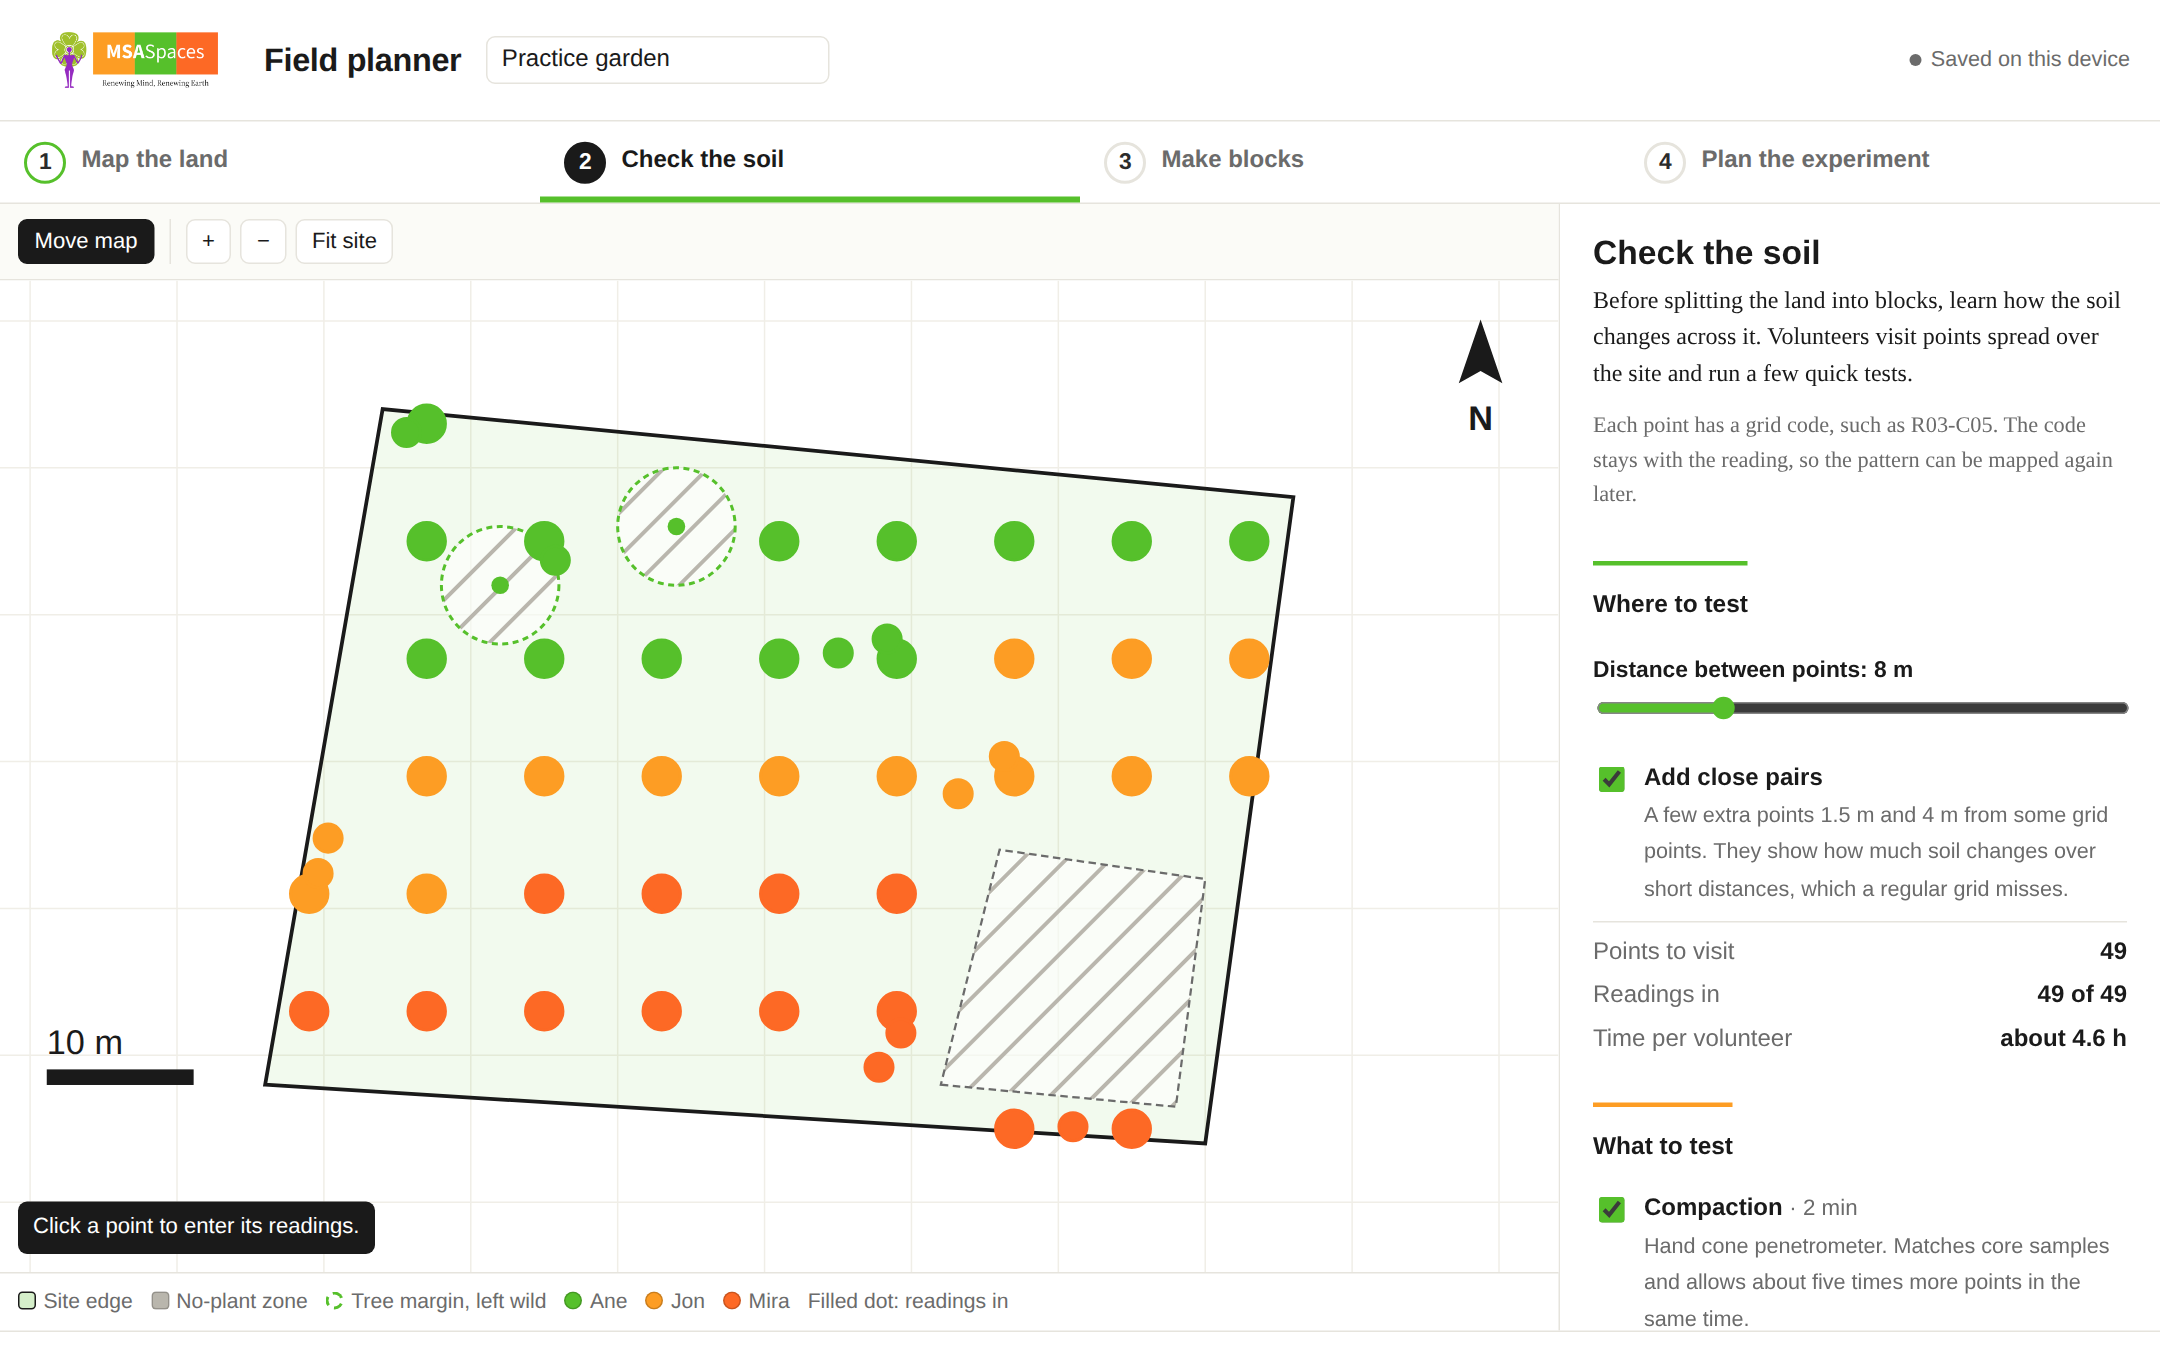The image size is (2160, 1350).
Task: Click the 'What to test' heading
Action: click(1662, 1146)
